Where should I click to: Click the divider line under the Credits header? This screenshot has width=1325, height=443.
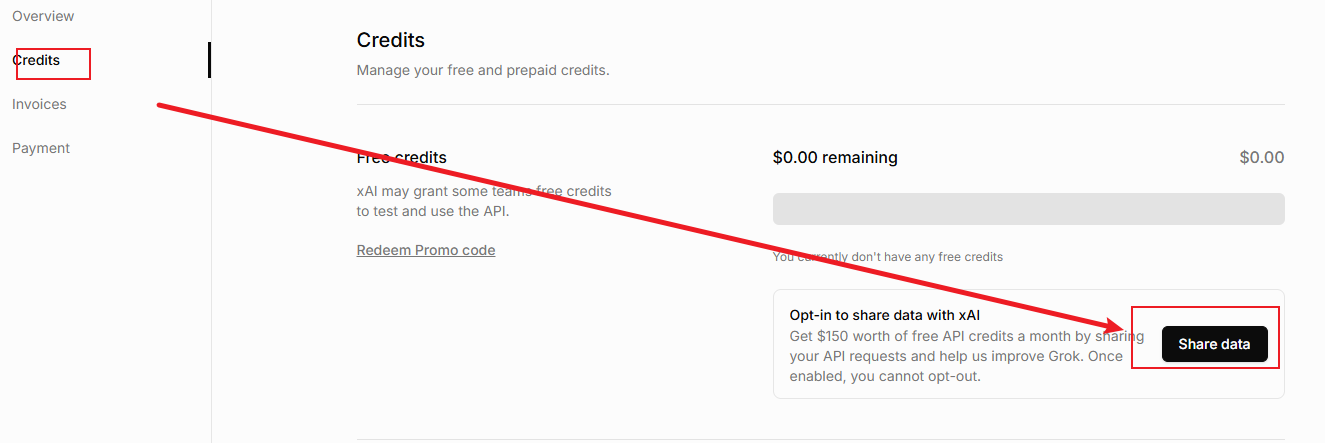(820, 104)
